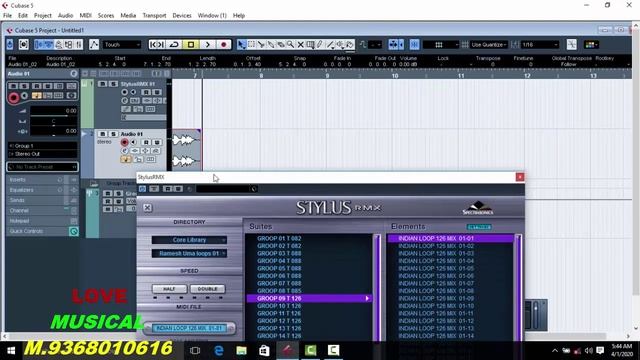The height and width of the screenshot is (360, 640).
Task: Close the Stylus RMX browser with X button
Action: [147, 208]
